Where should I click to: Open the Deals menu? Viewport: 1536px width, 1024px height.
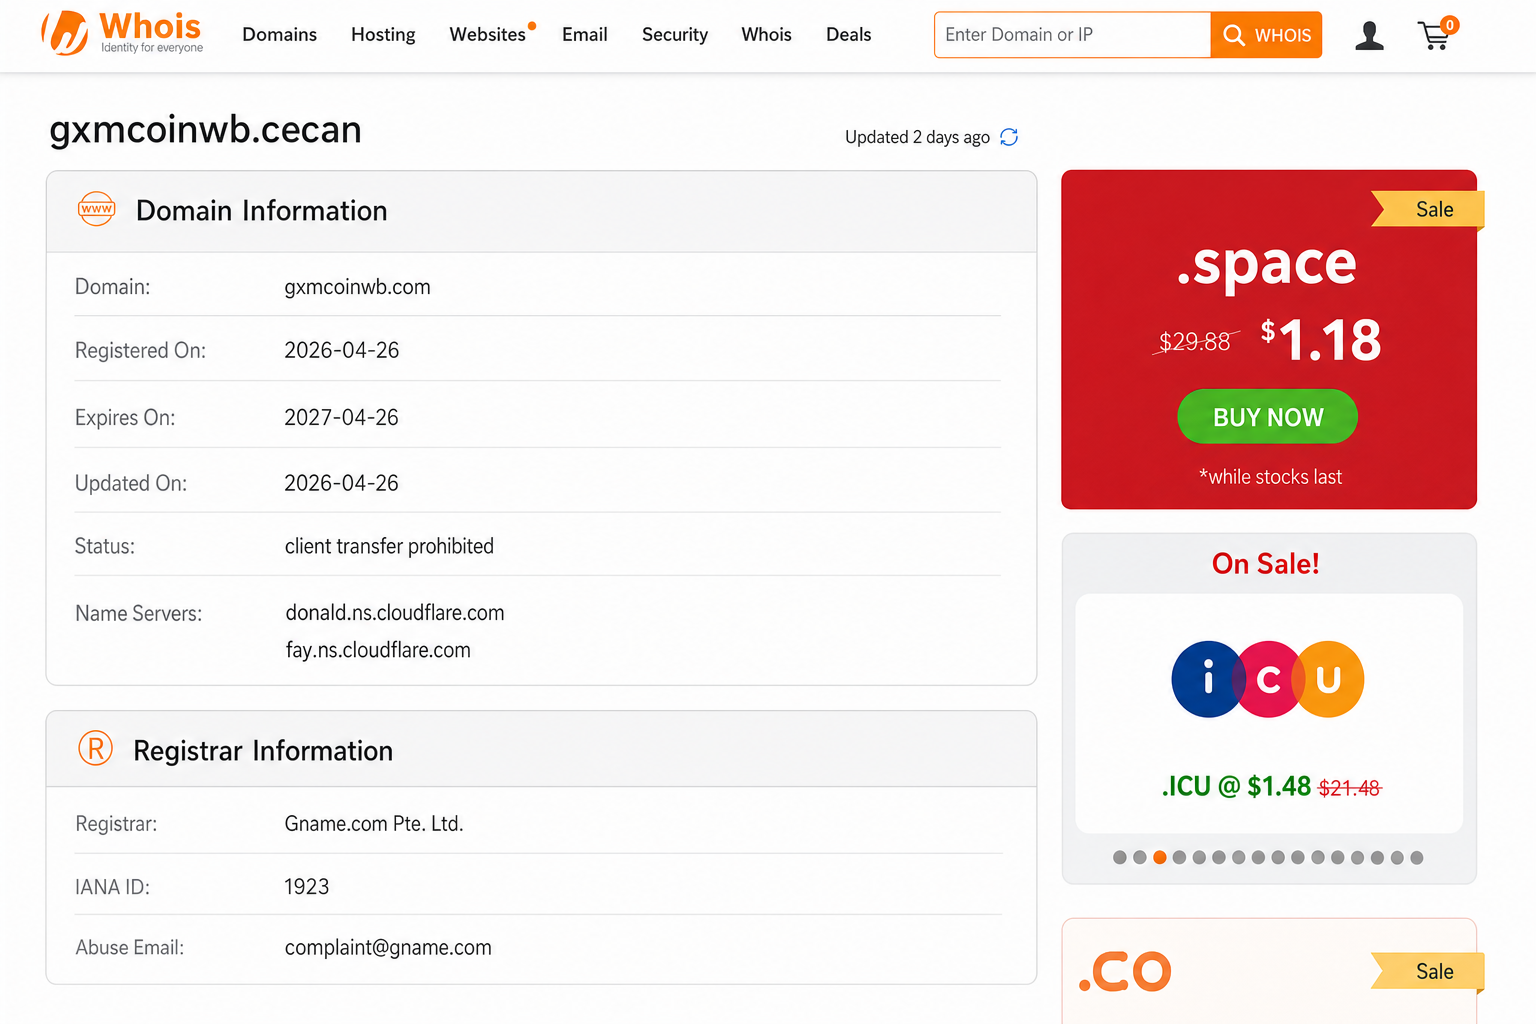click(x=849, y=35)
